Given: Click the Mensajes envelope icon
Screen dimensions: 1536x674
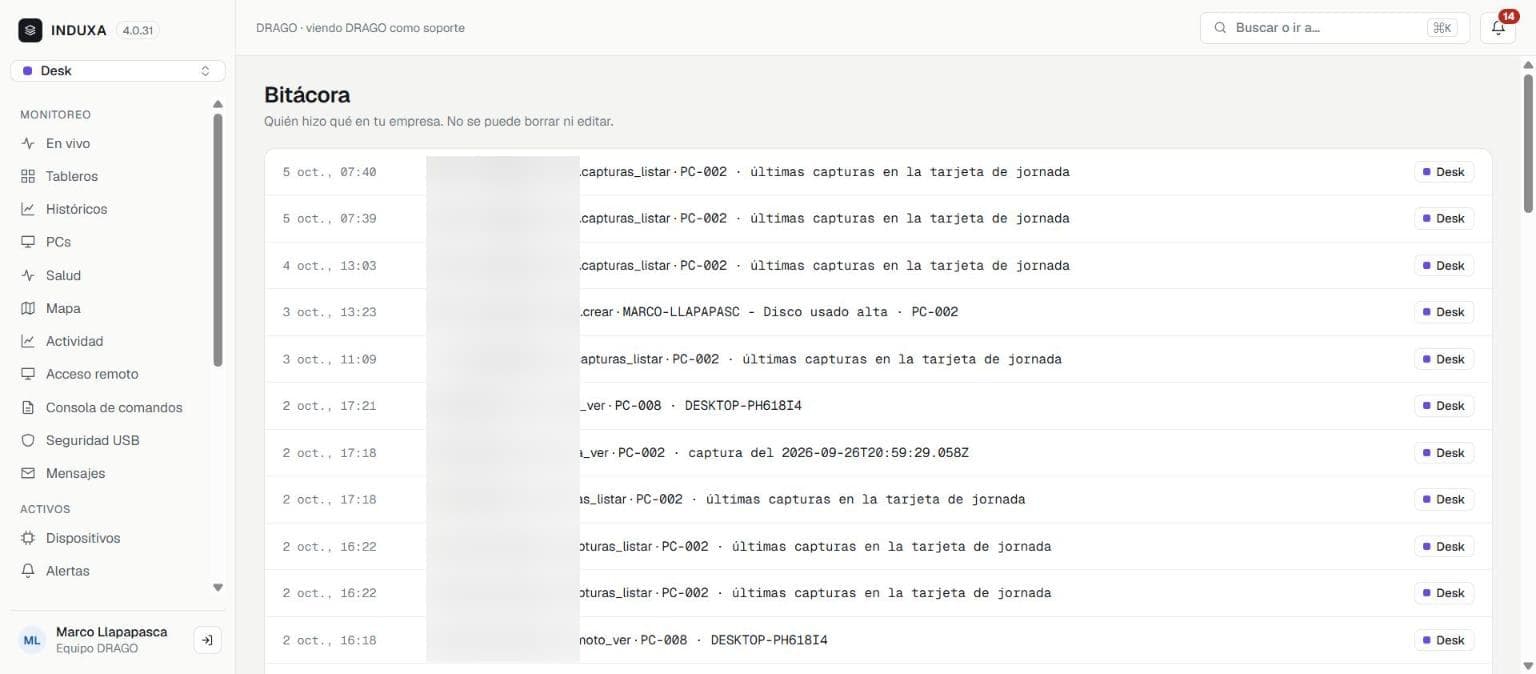Looking at the screenshot, I should pos(28,474).
